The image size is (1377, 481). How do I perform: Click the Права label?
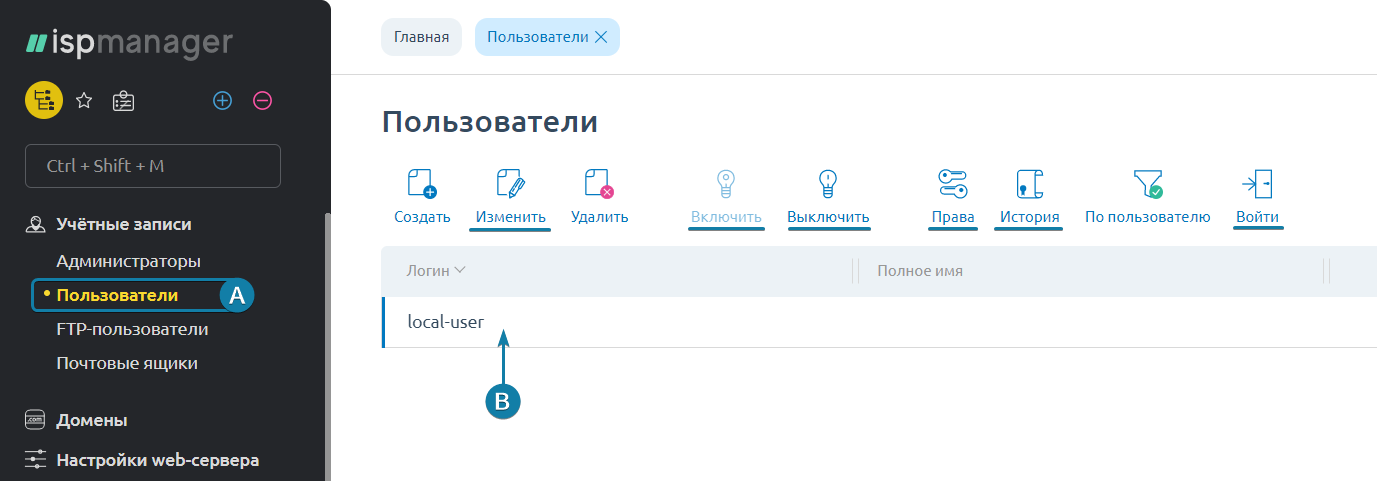[x=952, y=217]
